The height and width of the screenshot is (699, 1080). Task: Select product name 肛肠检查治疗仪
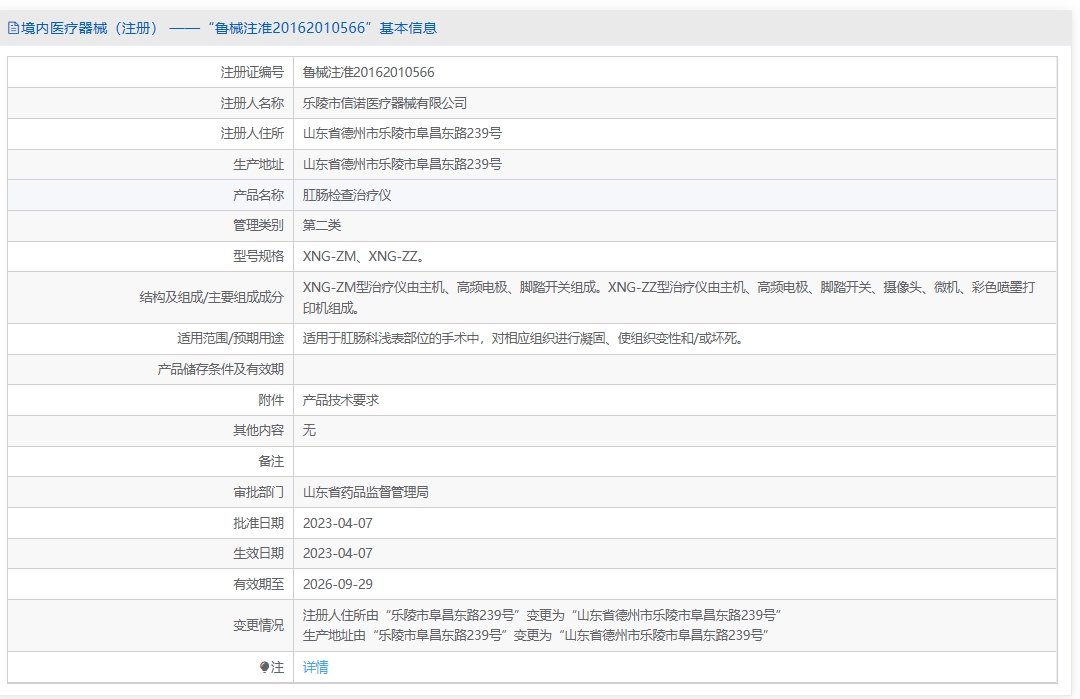pyautogui.click(x=347, y=195)
